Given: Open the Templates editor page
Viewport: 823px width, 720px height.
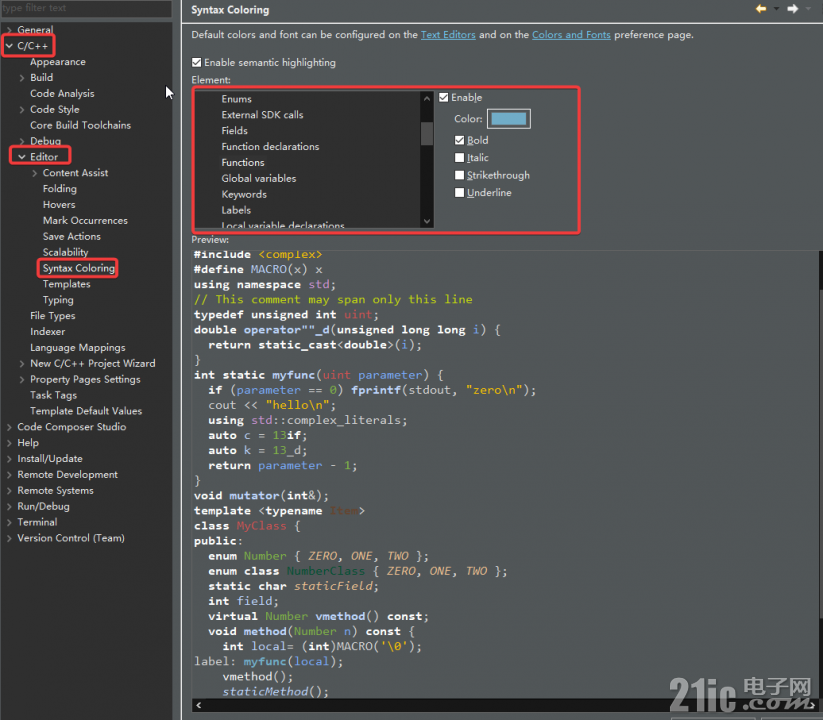Looking at the screenshot, I should (x=66, y=284).
